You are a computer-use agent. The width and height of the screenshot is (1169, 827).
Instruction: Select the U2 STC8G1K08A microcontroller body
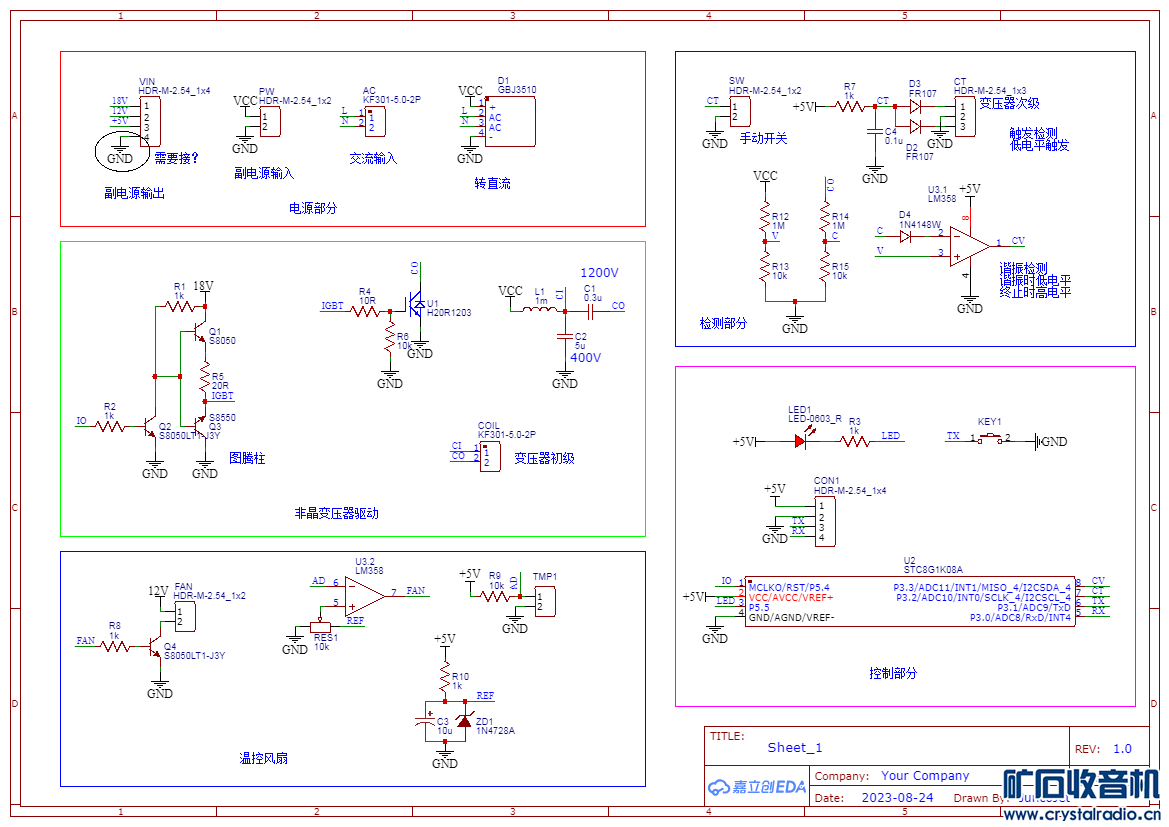[x=910, y=602]
